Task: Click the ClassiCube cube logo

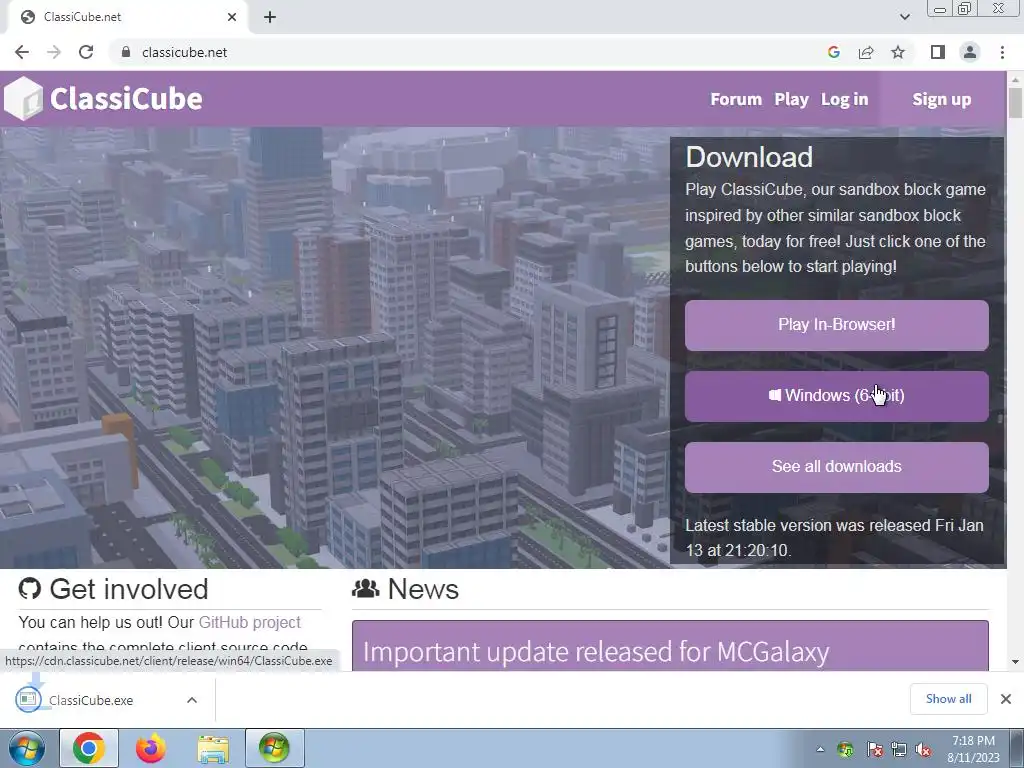Action: click(24, 99)
